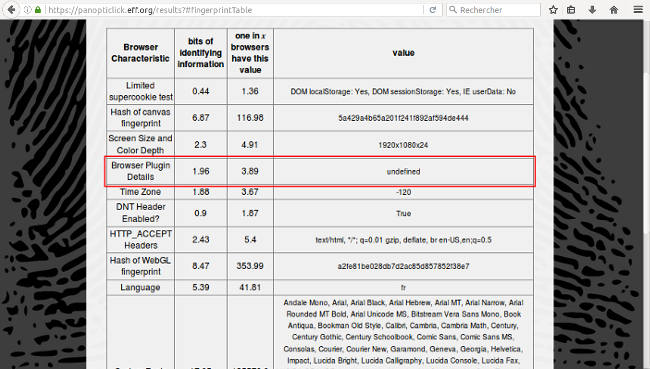Click 'DNT Header Enabled?' row label
This screenshot has width=650, height=369.
(x=141, y=213)
